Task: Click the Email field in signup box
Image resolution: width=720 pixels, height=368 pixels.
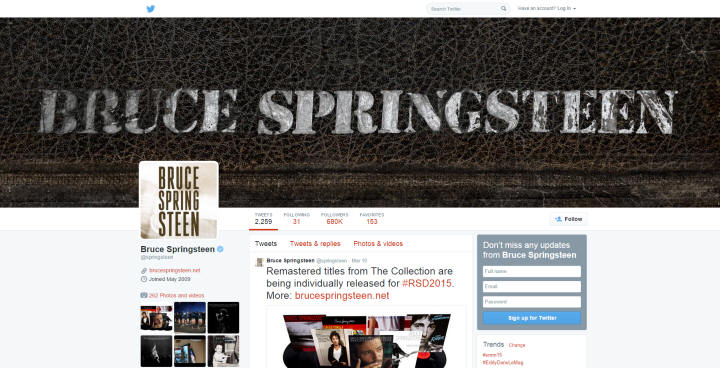Action: coord(532,287)
